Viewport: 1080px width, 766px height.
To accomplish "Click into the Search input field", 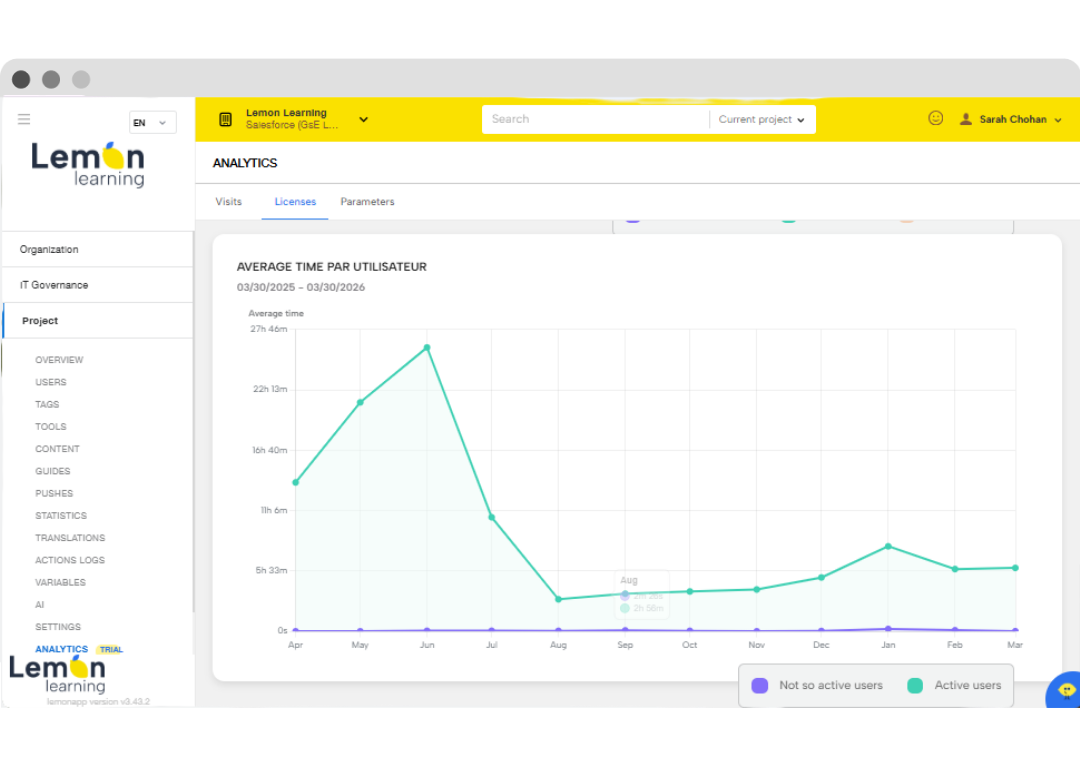I will (595, 119).
